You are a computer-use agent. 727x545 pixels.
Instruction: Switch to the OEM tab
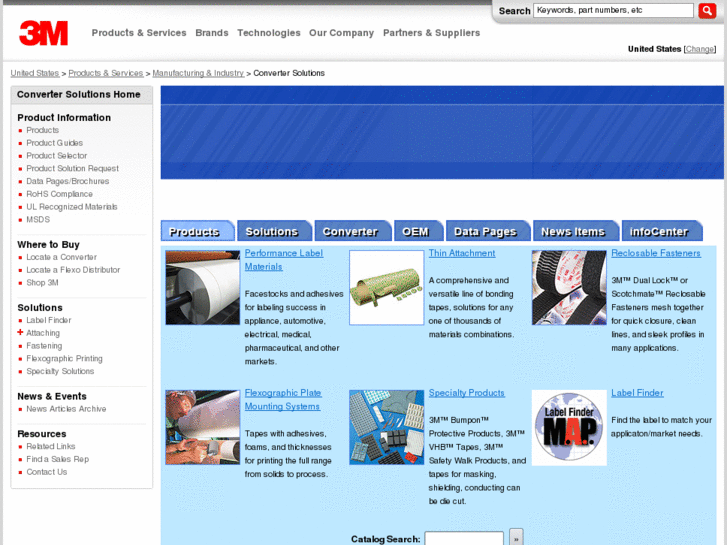coord(419,231)
